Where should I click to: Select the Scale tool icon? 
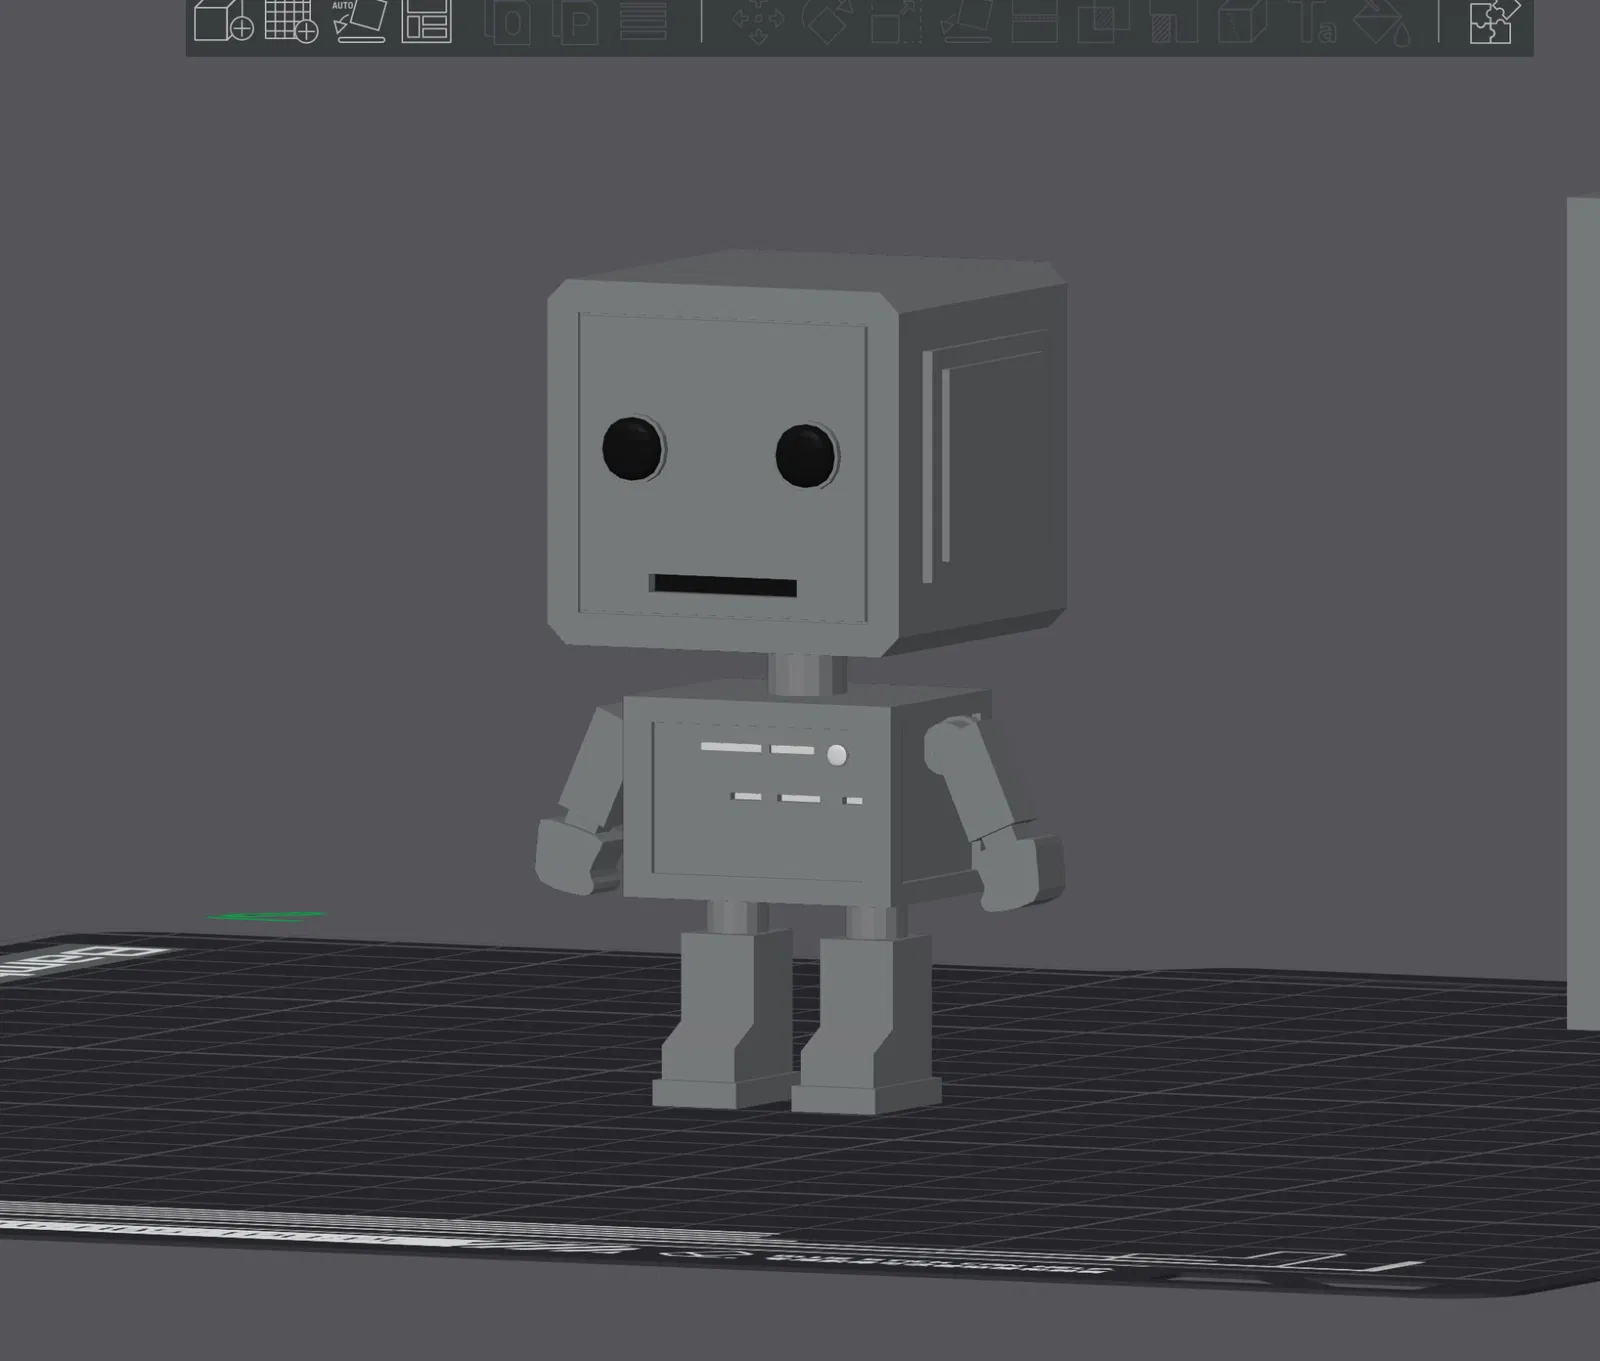pyautogui.click(x=895, y=21)
